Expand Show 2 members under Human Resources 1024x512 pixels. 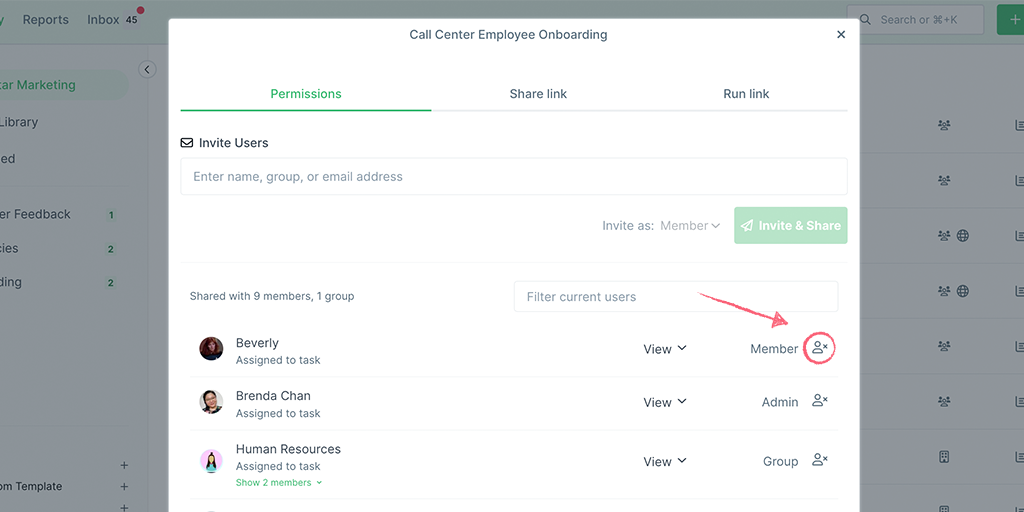coord(279,483)
